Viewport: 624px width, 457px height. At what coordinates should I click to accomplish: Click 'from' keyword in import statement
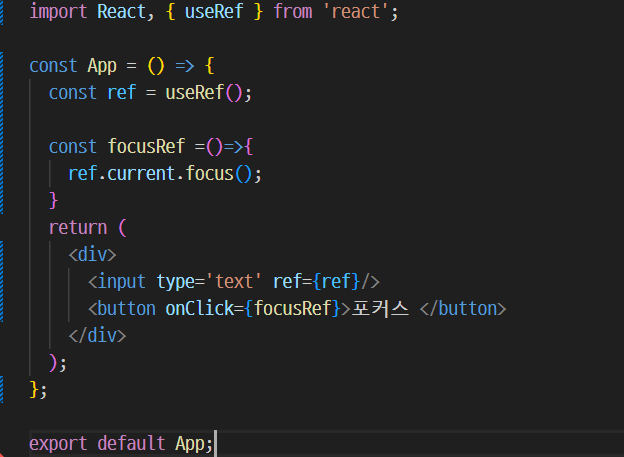tap(292, 12)
